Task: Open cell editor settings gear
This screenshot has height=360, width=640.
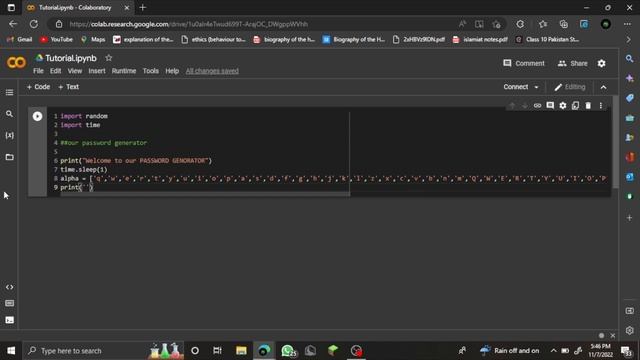Action: [563, 106]
